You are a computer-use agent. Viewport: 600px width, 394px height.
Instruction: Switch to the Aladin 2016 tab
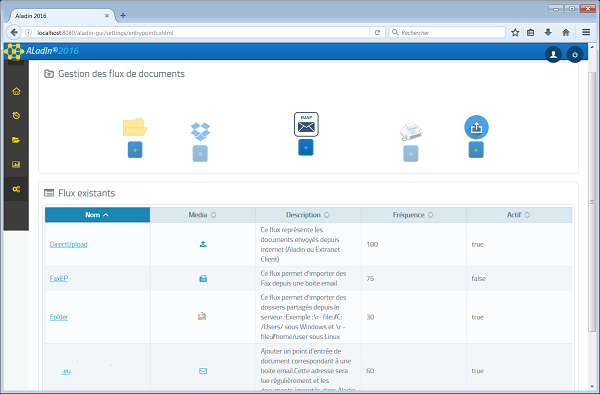coord(60,16)
